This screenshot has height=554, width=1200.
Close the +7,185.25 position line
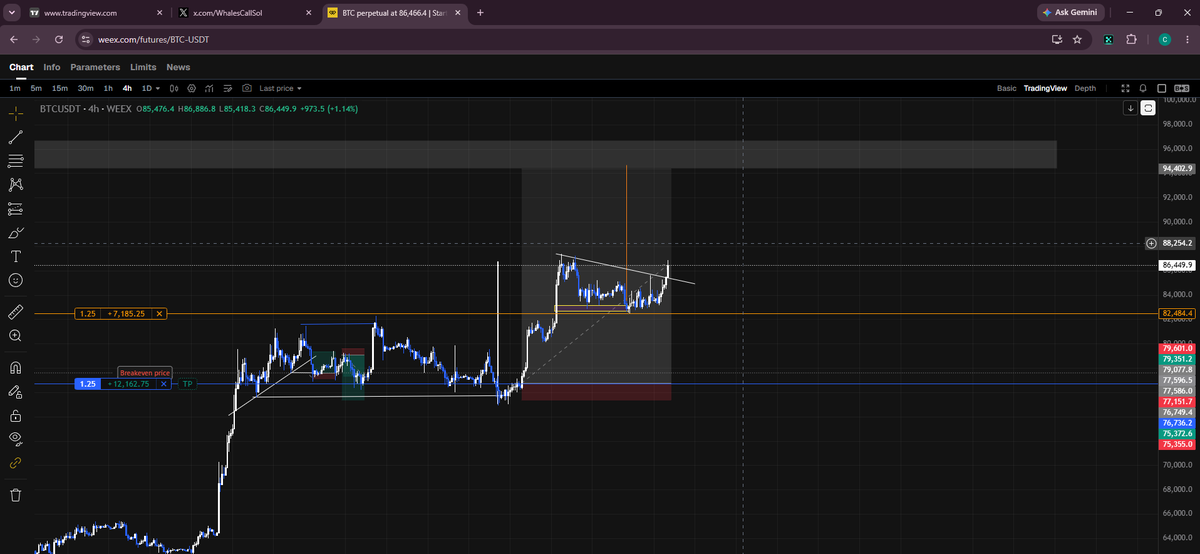(160, 314)
